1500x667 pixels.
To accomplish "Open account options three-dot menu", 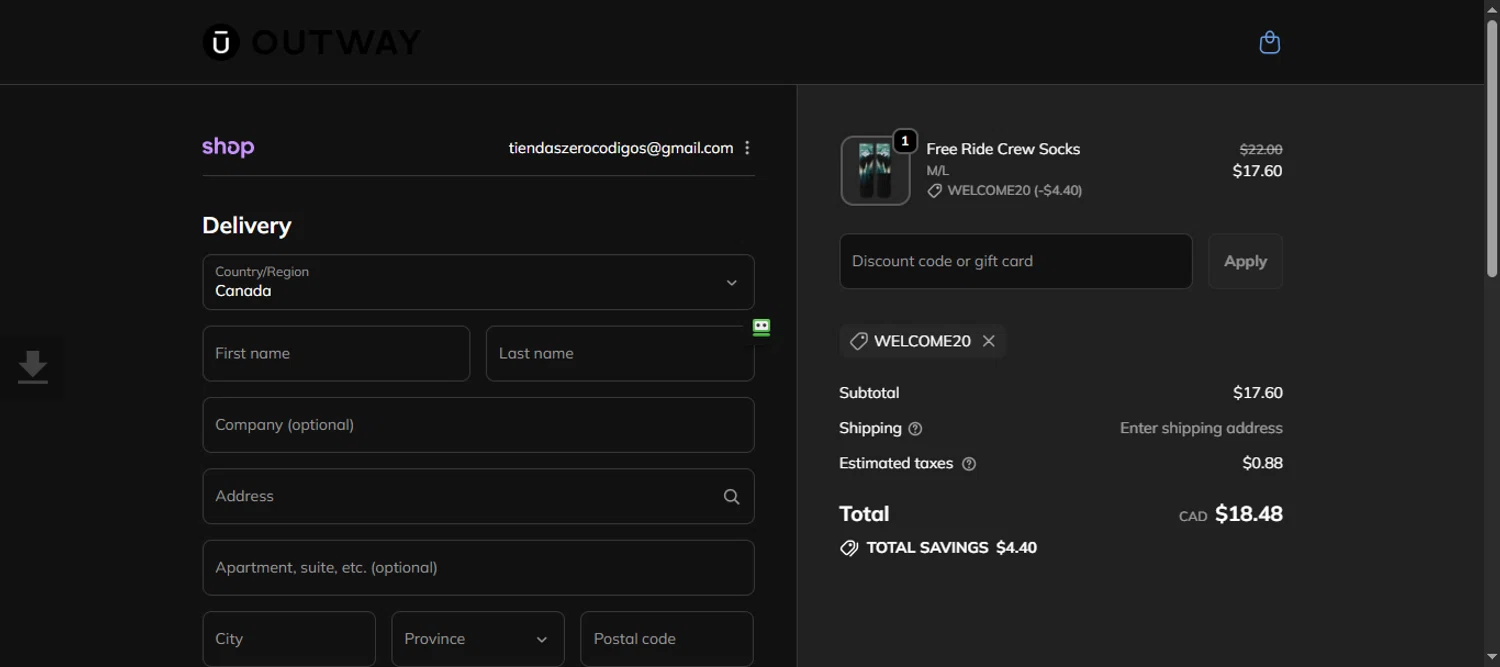I will pos(747,148).
